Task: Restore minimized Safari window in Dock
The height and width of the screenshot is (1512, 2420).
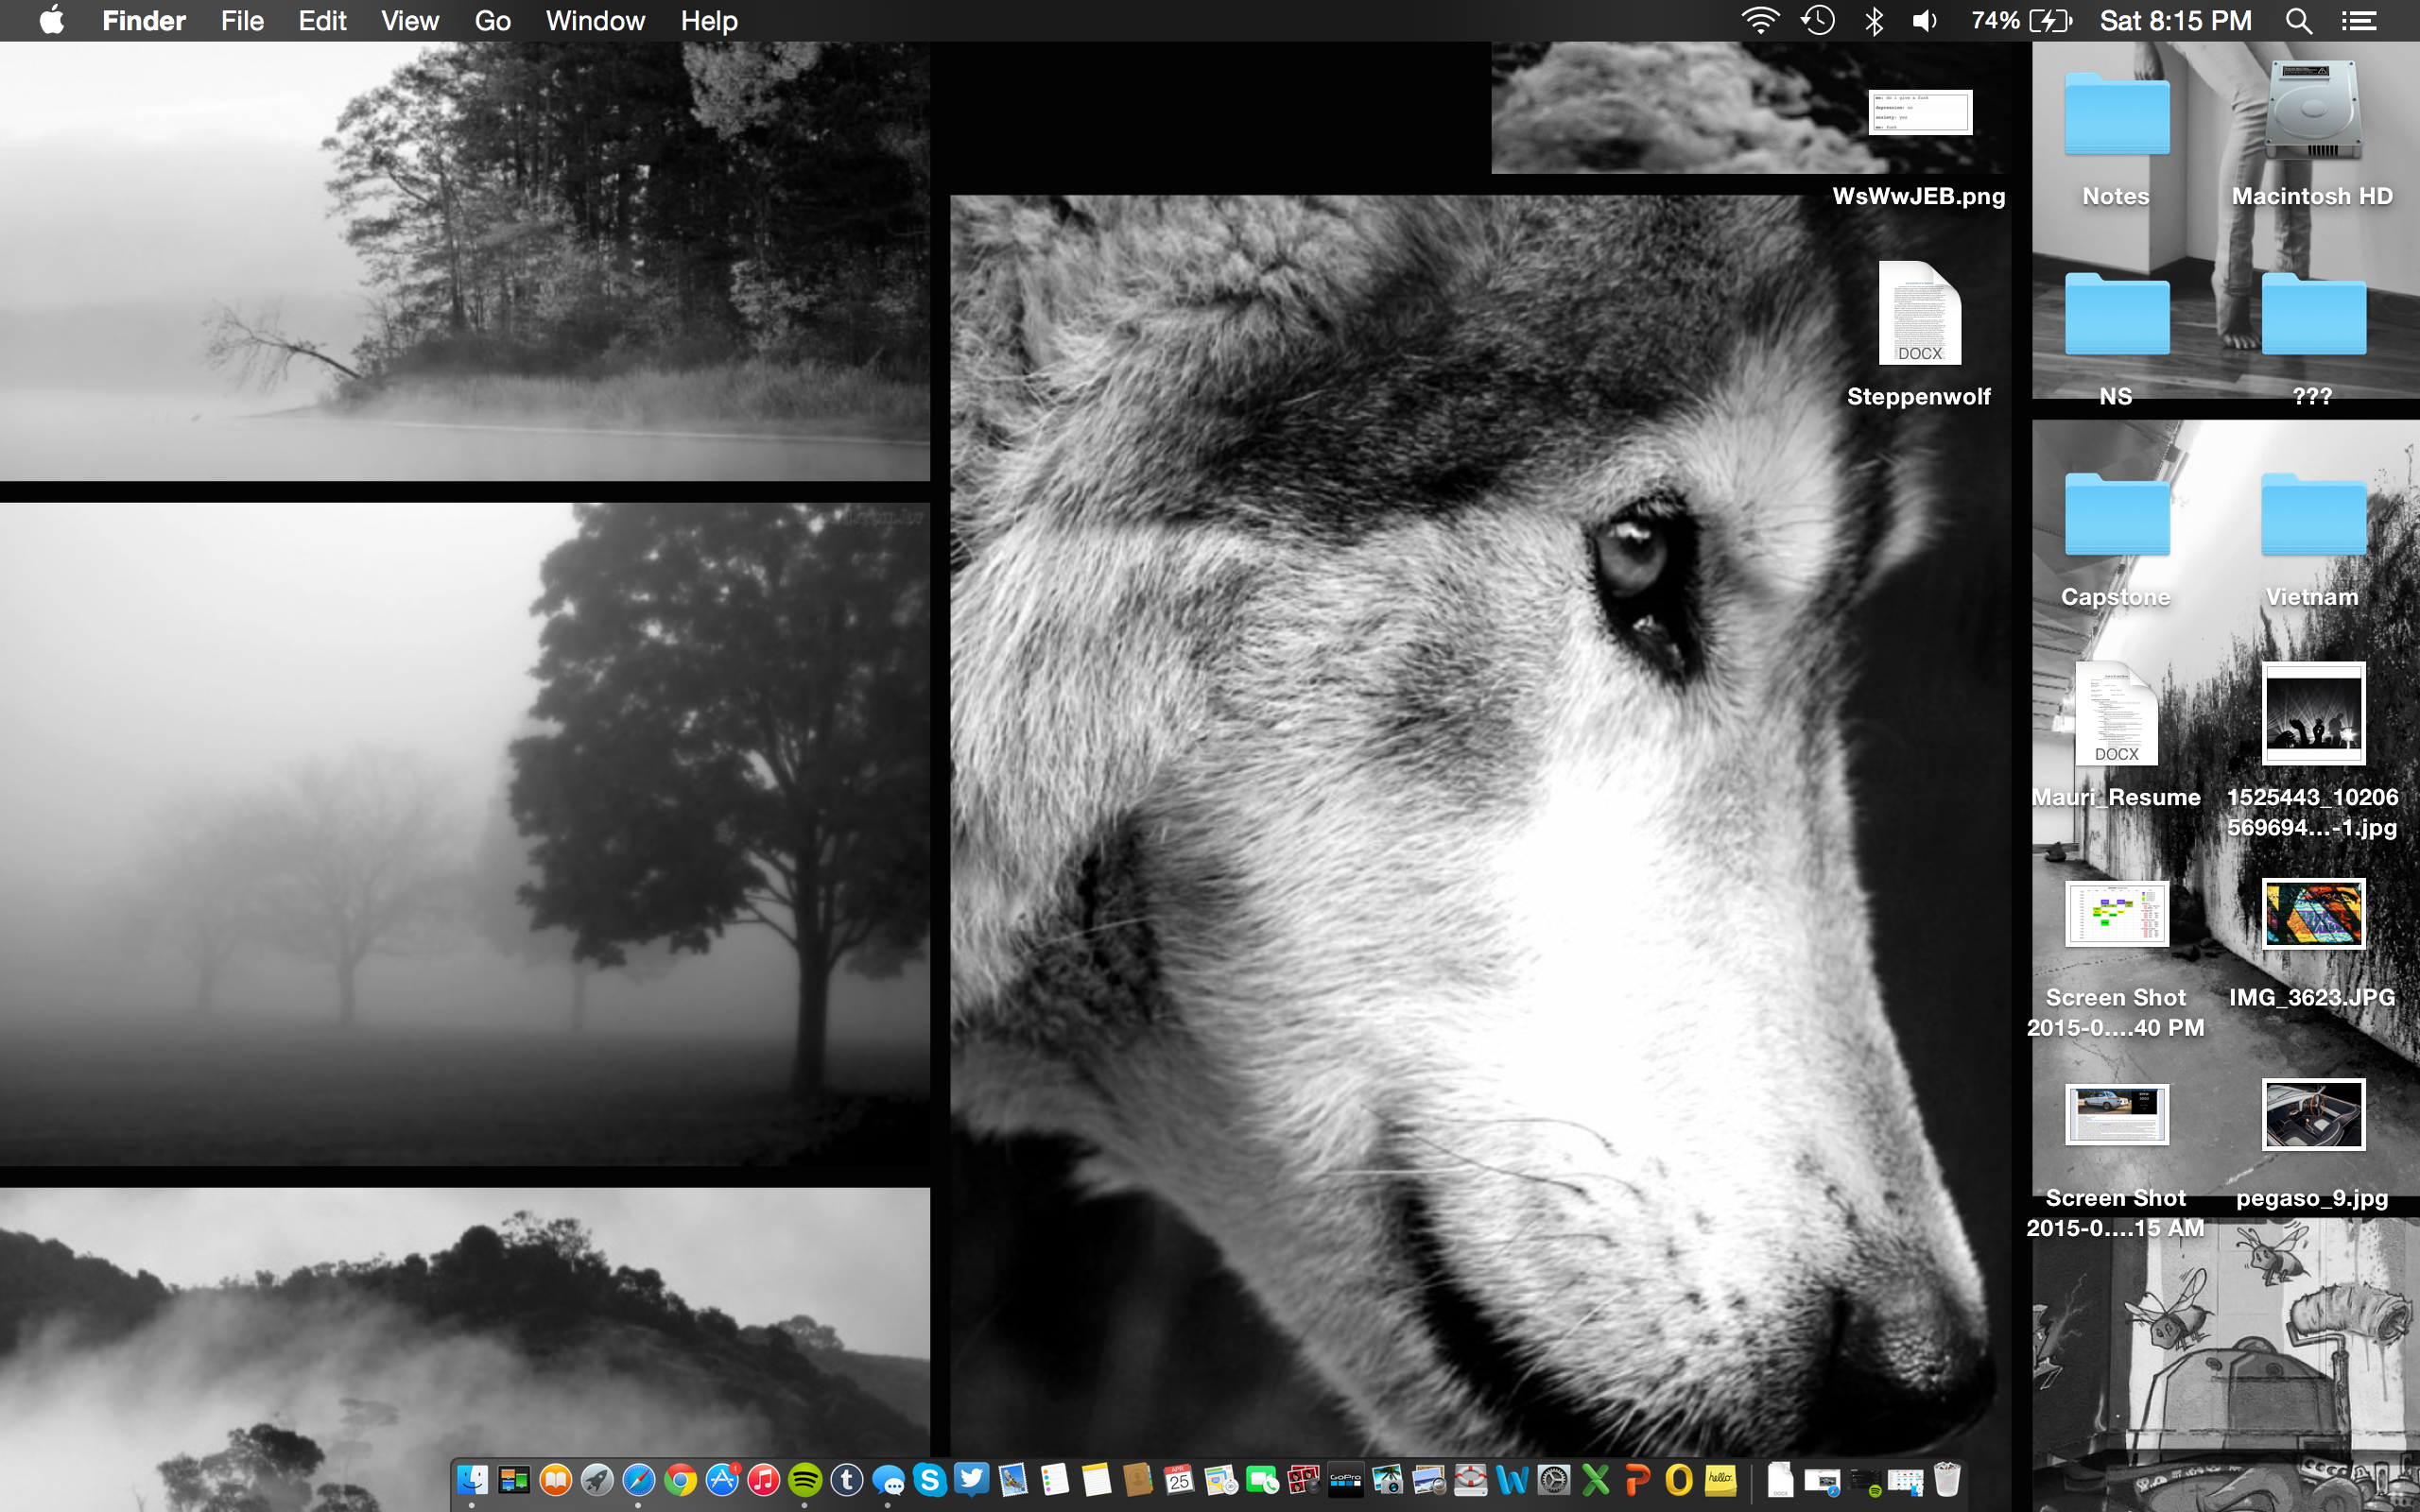Action: coord(1822,1481)
